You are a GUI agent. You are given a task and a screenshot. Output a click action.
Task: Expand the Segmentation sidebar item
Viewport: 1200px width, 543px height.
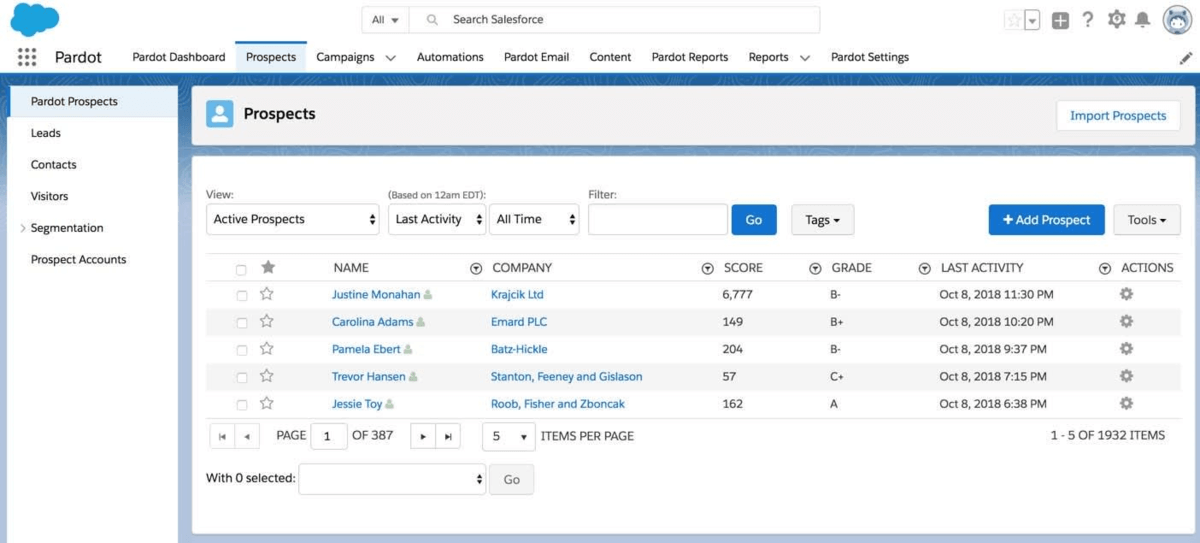(23, 228)
